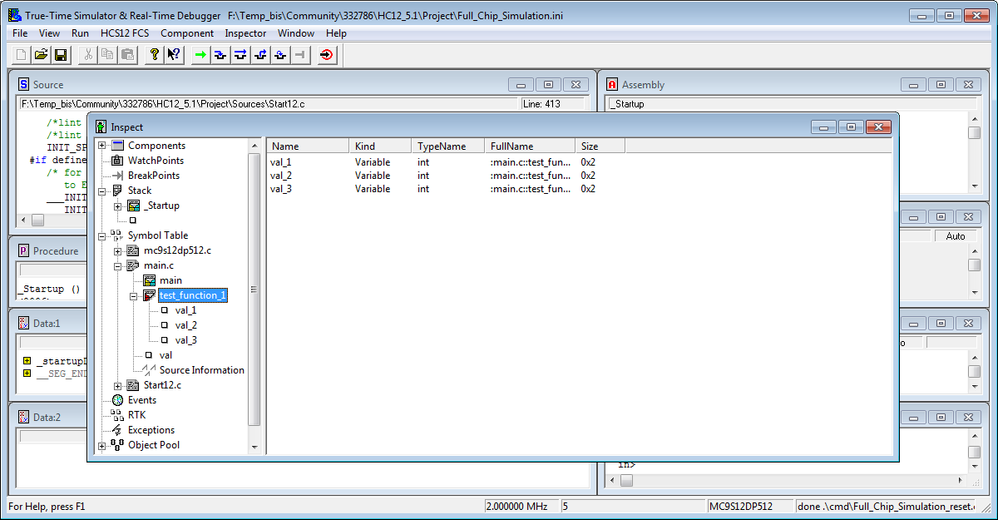The image size is (998, 520).
Task: Open the Inspector menu
Action: pos(246,33)
